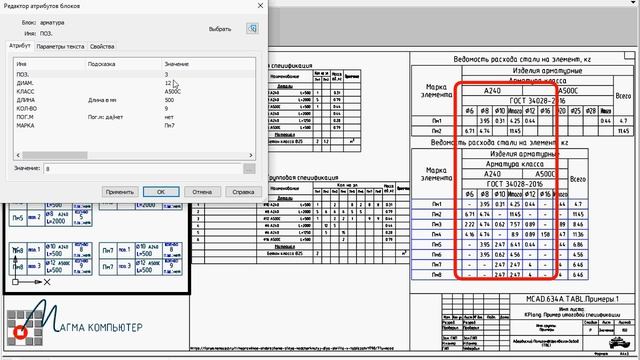Click the tank emblem in the title block
The width and height of the screenshot is (640, 360).
[619, 342]
